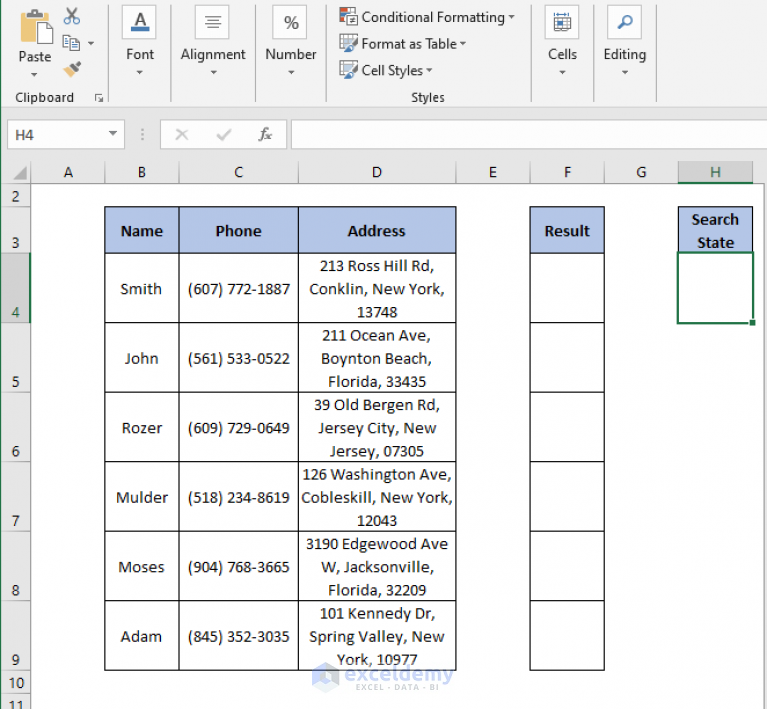Click the Number percent icon

290,23
